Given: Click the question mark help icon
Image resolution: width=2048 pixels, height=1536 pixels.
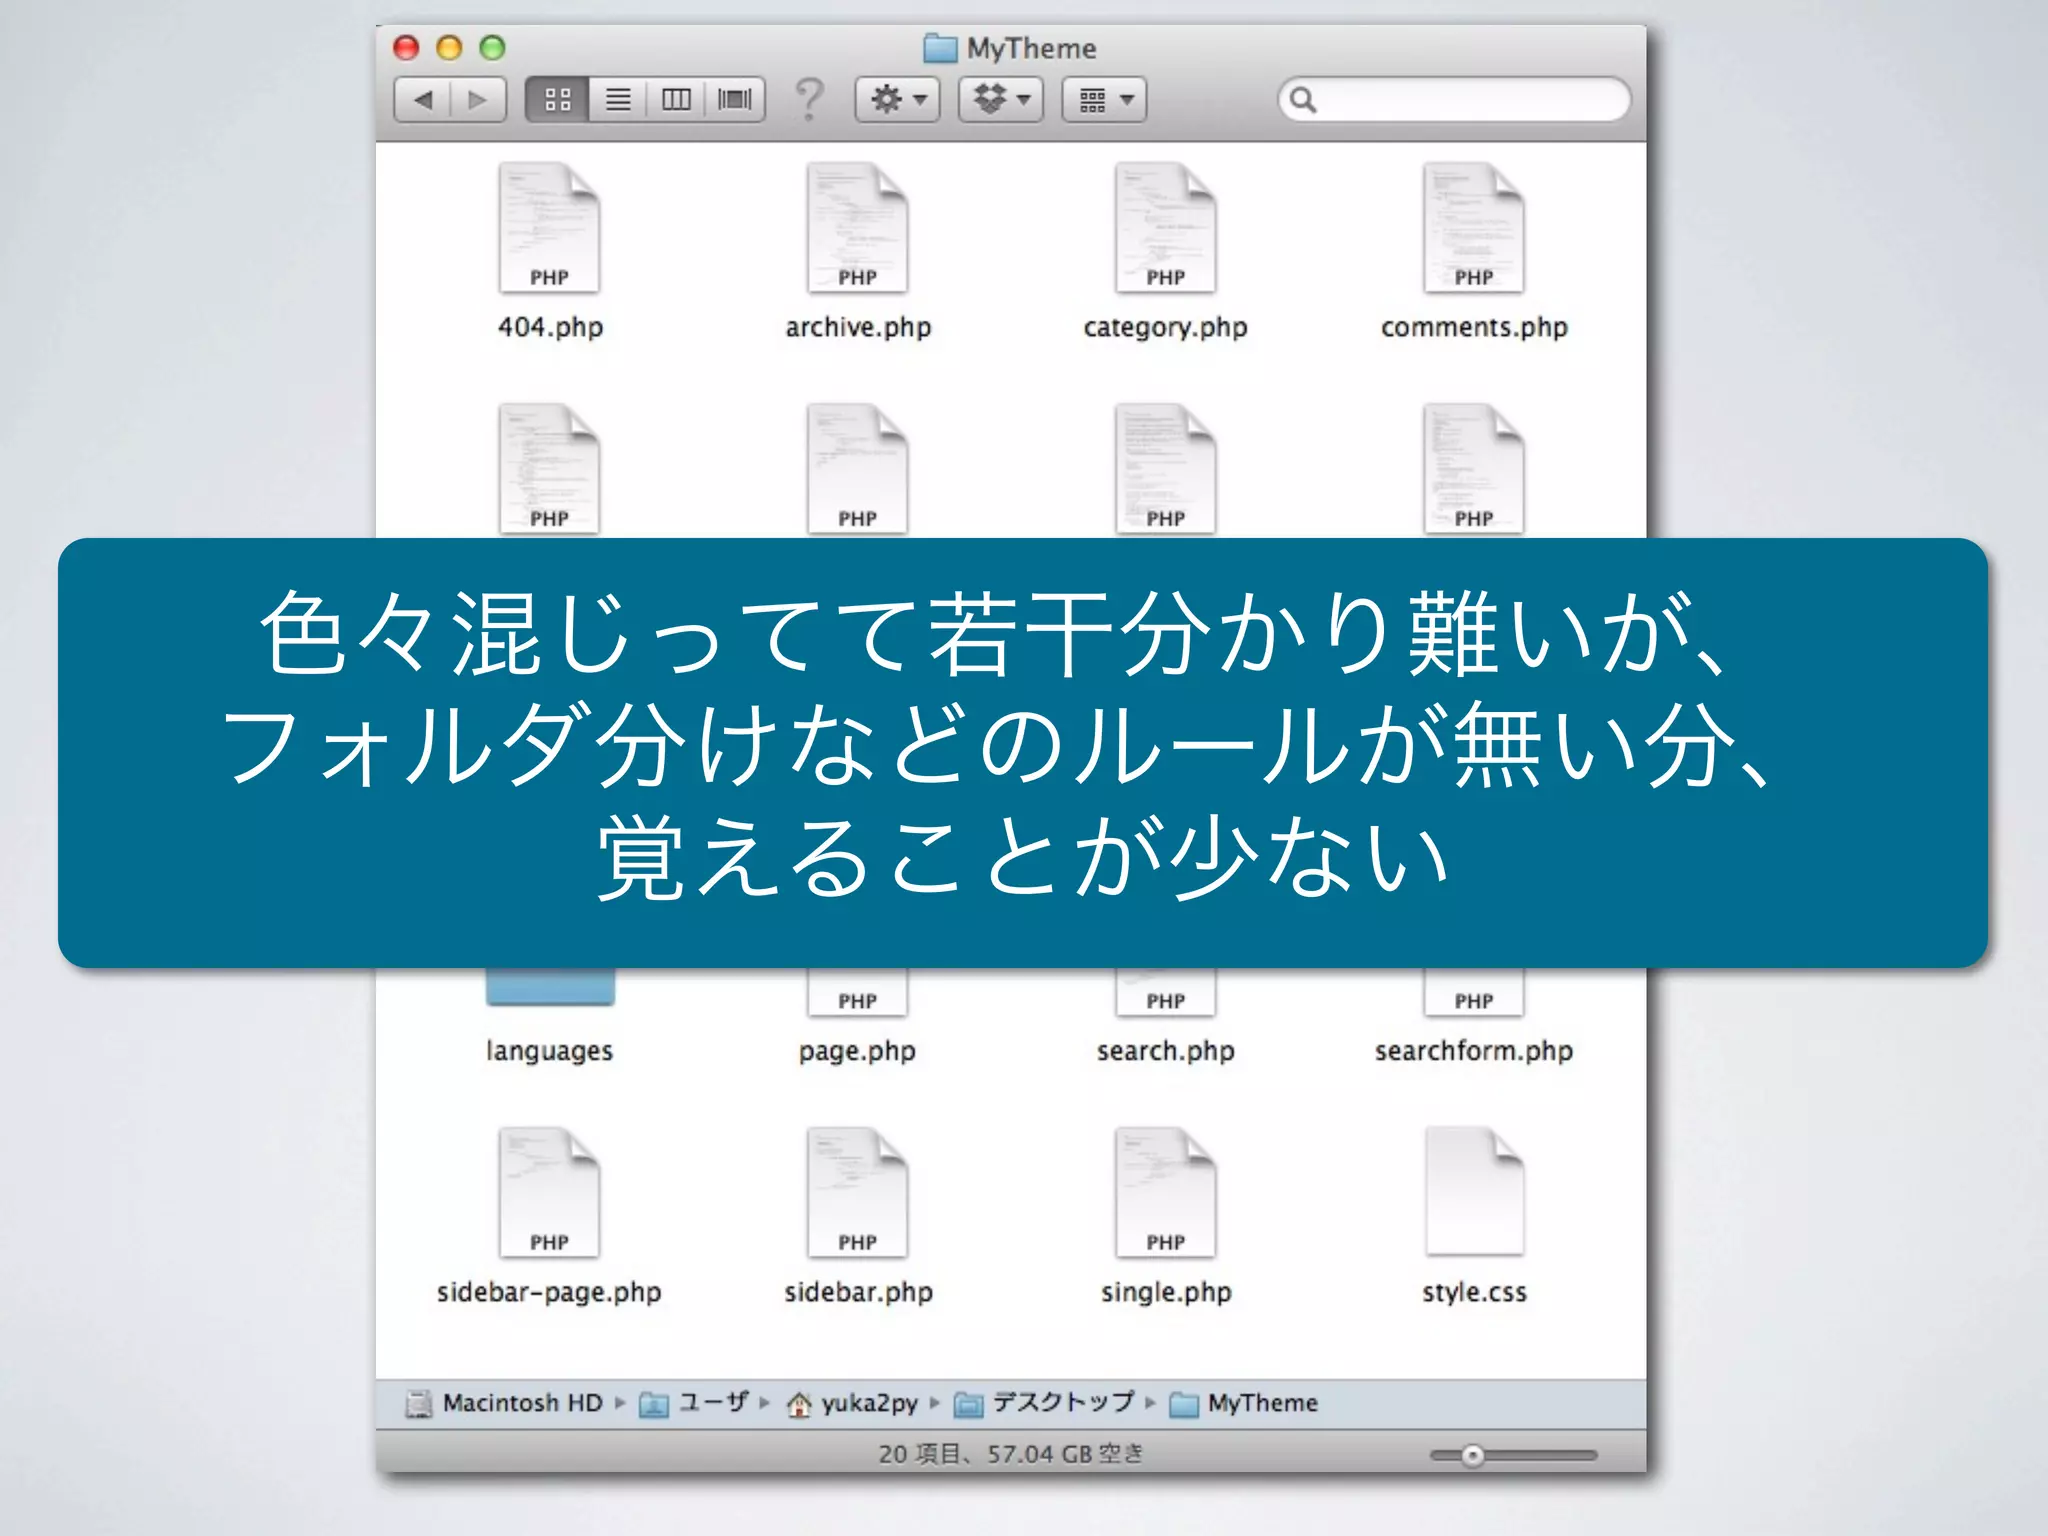Looking at the screenshot, I should coord(809,99).
